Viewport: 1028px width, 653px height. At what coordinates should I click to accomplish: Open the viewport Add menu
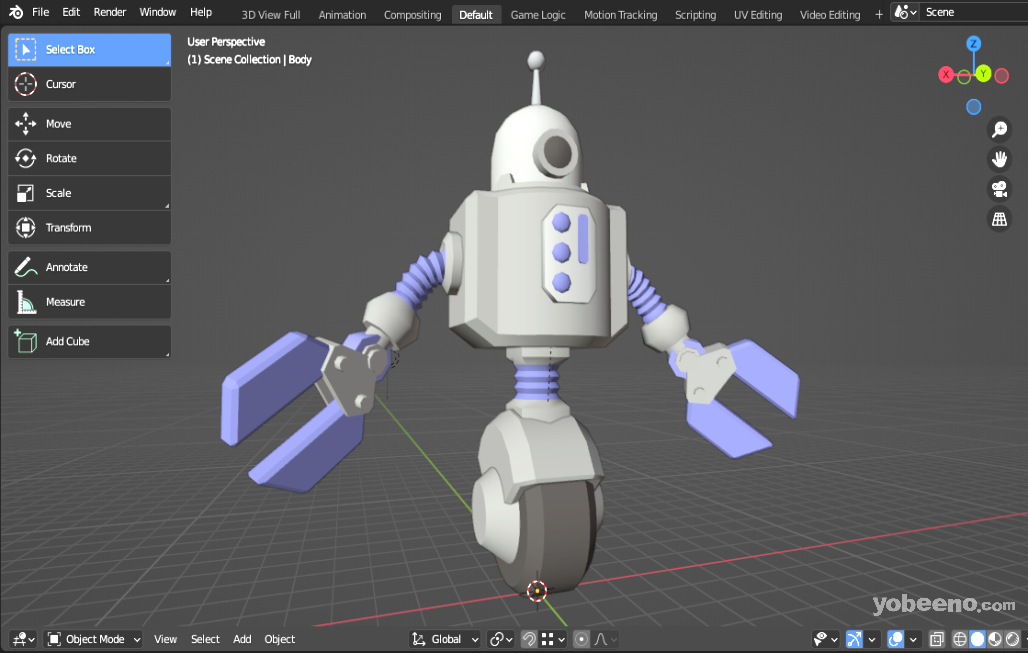click(242, 639)
